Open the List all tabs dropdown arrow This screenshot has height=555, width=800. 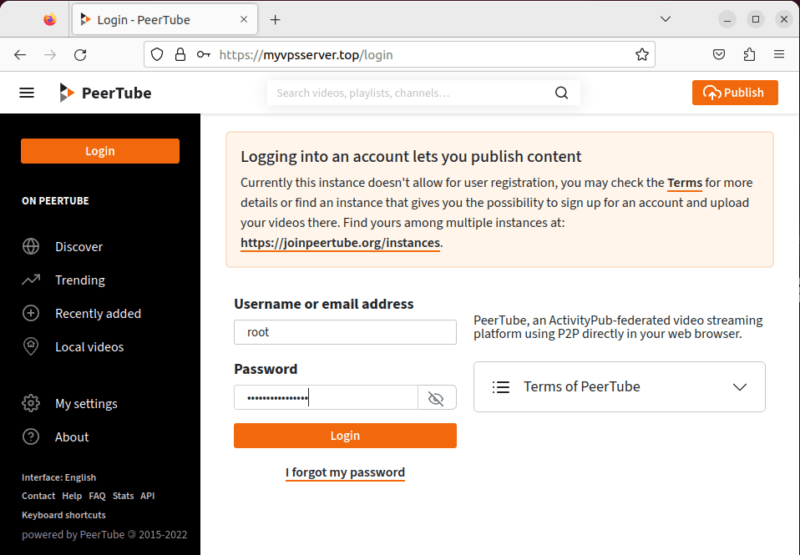[x=665, y=19]
